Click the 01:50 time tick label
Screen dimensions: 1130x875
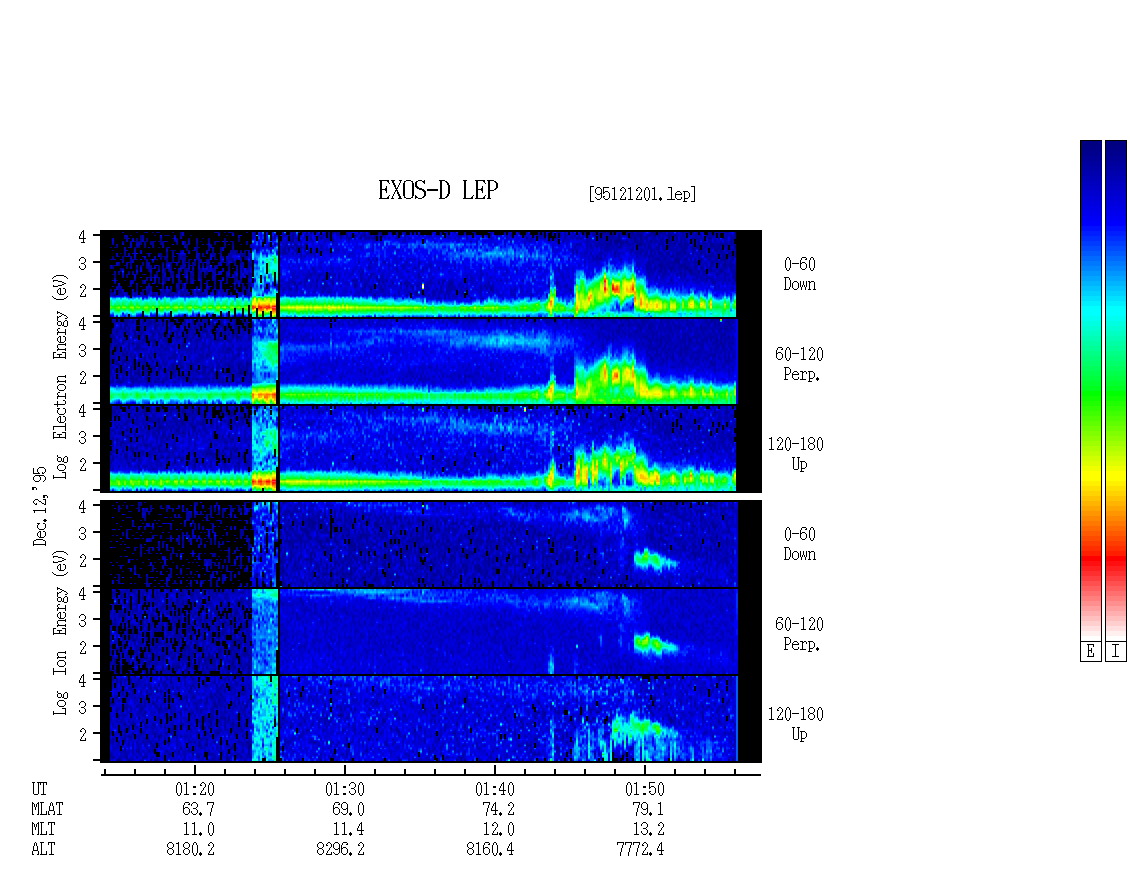[644, 789]
